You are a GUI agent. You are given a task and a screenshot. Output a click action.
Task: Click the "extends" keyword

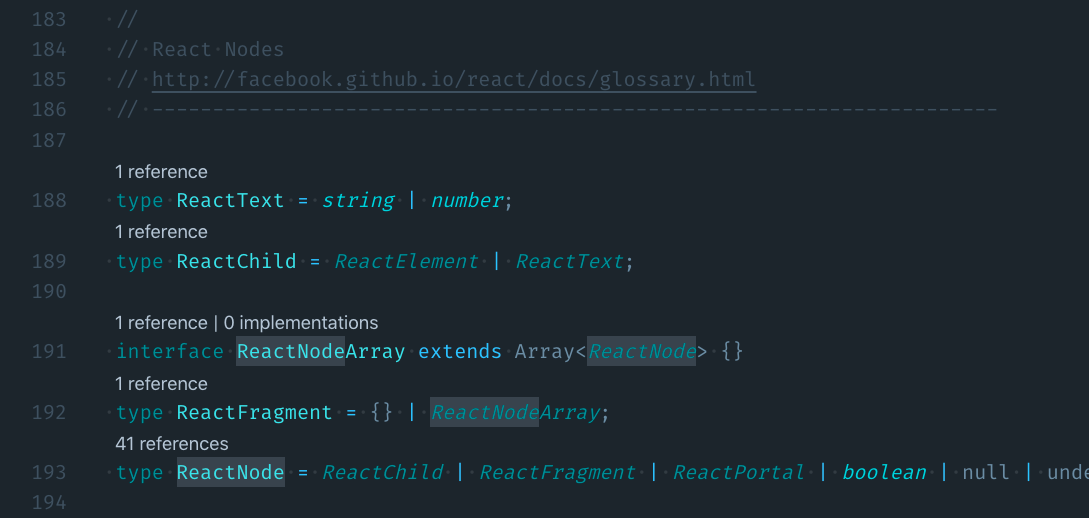460,351
